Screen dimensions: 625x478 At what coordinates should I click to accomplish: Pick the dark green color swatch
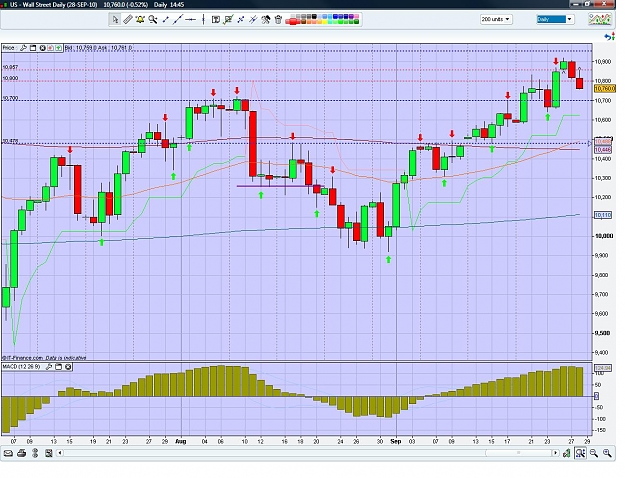(356, 22)
